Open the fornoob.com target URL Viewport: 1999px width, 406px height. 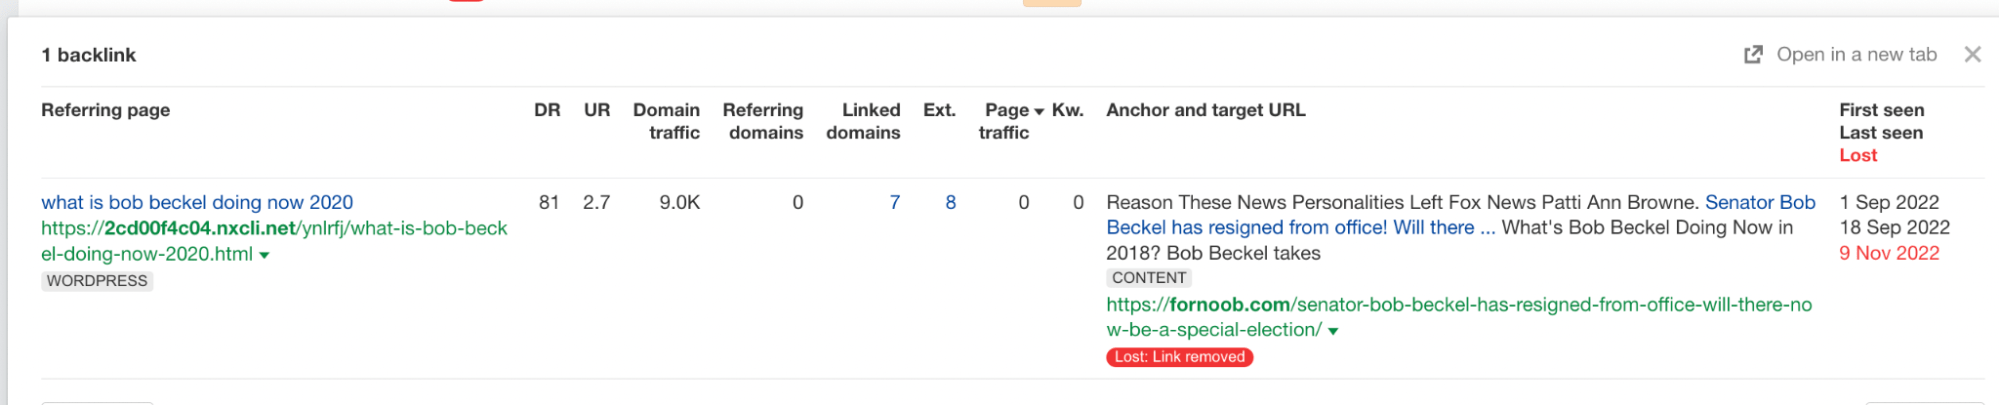tap(1458, 305)
